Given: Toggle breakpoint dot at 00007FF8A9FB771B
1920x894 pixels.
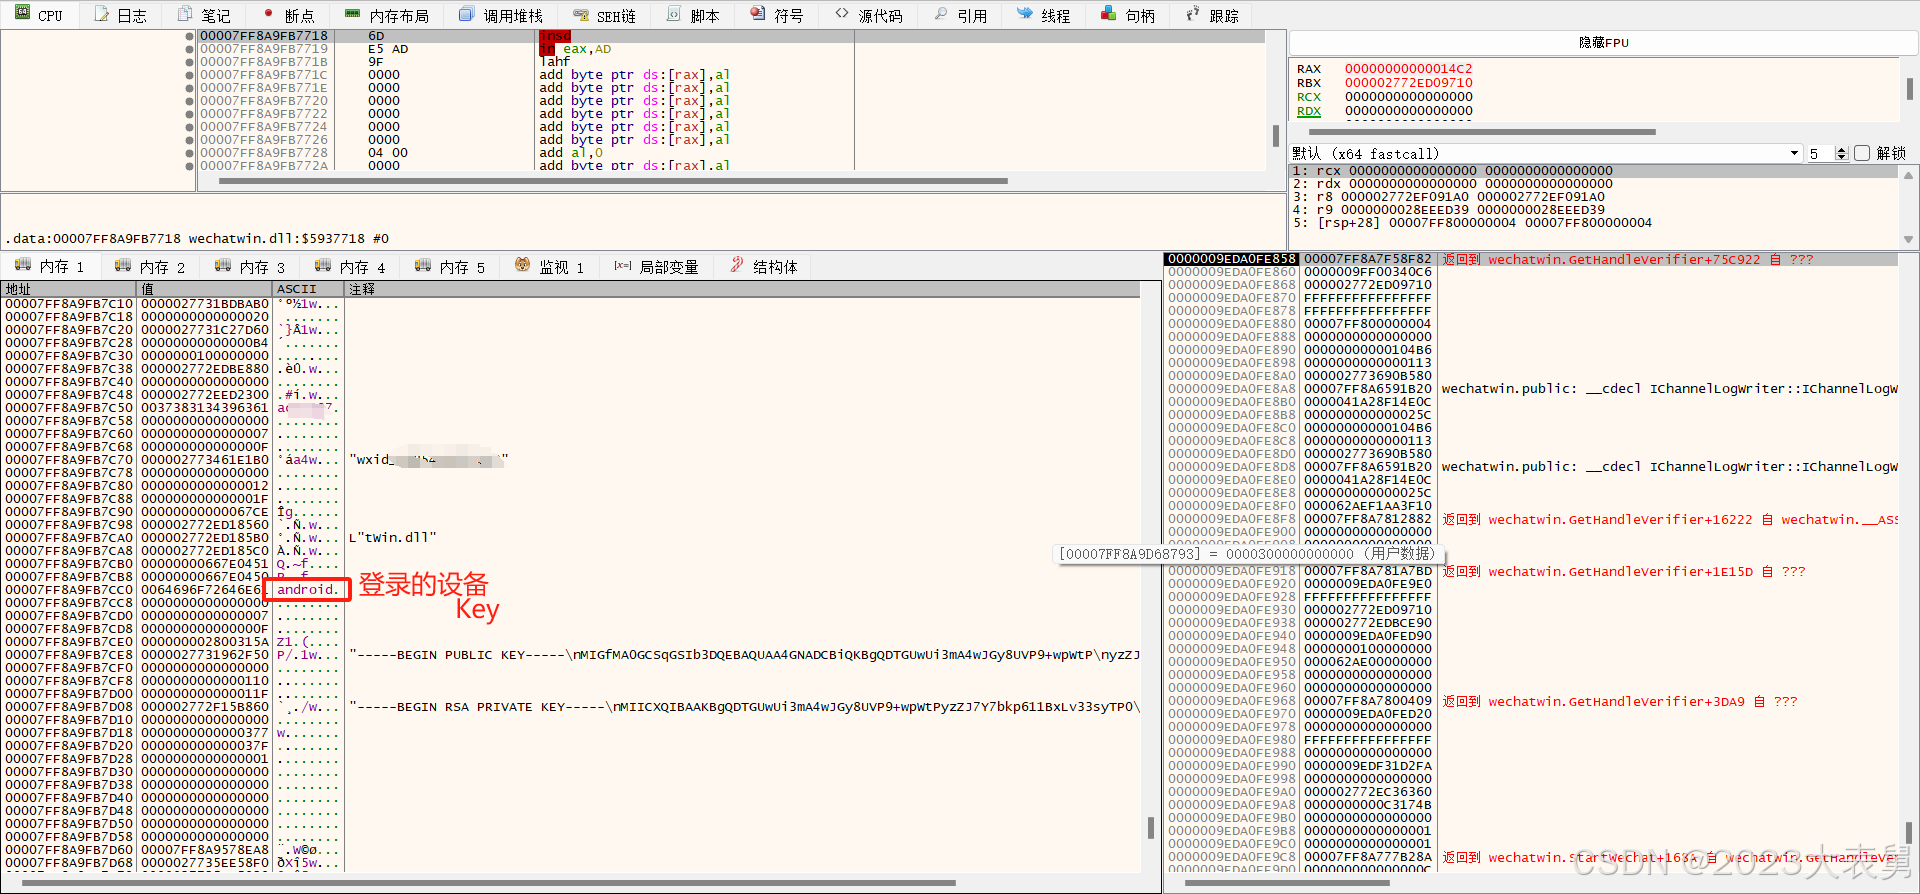Looking at the screenshot, I should (x=189, y=62).
